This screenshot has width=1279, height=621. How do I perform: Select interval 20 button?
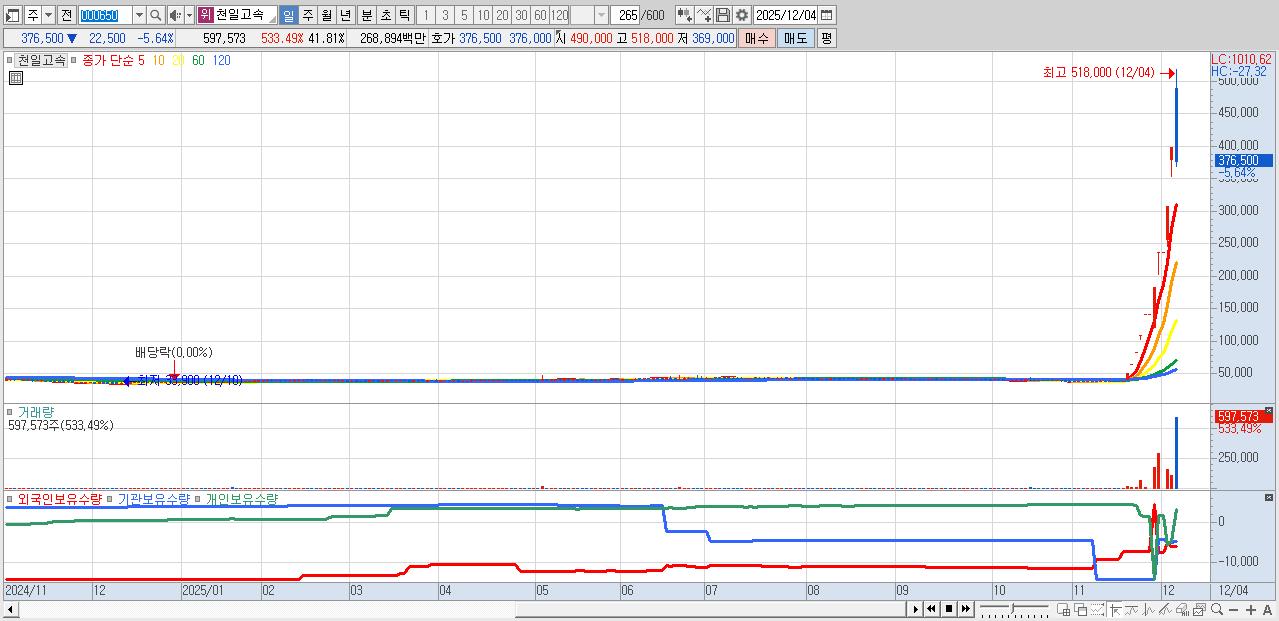502,15
